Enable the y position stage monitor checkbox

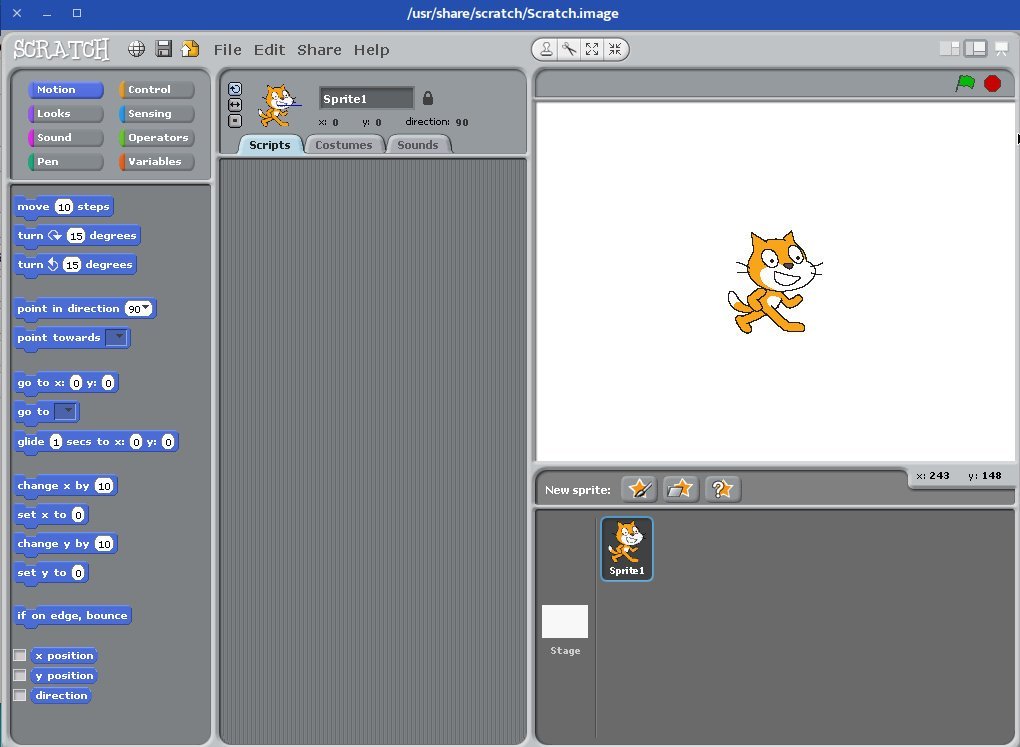(x=20, y=675)
